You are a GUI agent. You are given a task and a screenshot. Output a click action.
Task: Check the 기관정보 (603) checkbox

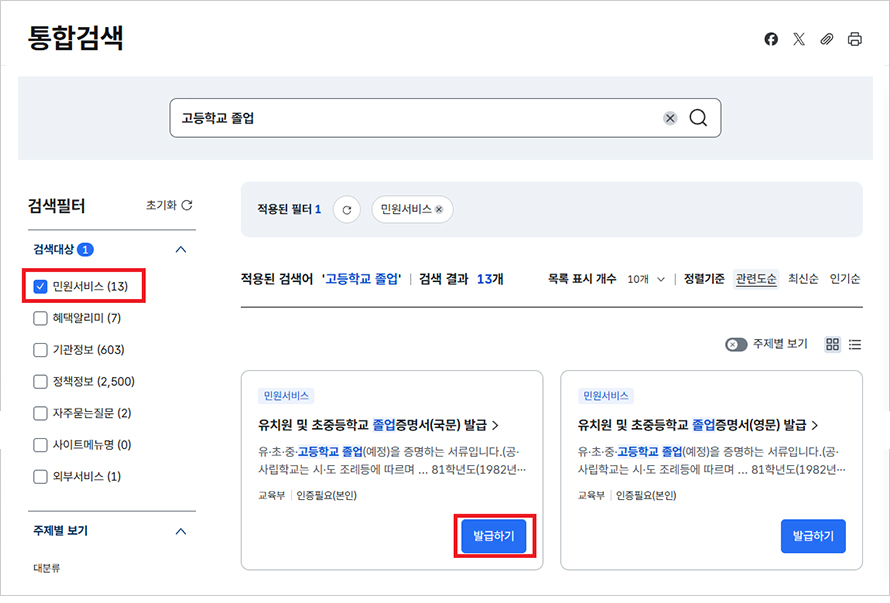tap(40, 350)
